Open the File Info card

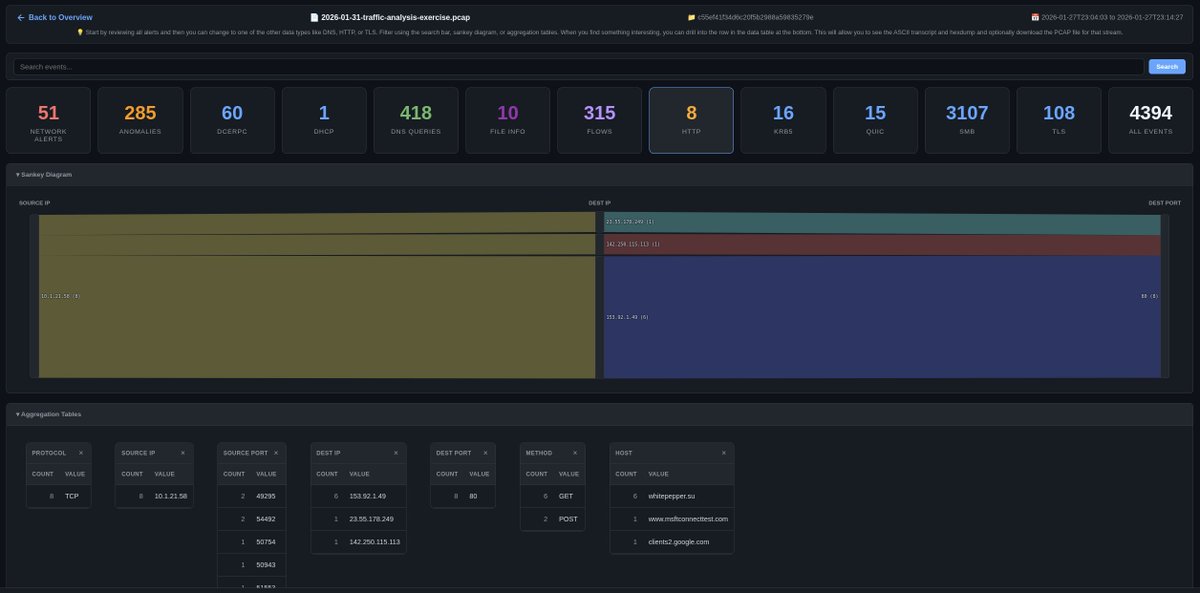[x=508, y=120]
